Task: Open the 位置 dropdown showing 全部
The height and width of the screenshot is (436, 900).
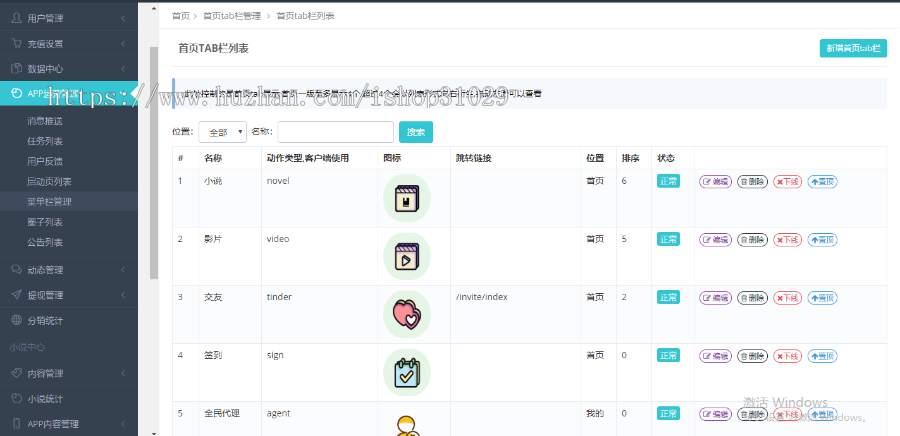Action: 222,132
